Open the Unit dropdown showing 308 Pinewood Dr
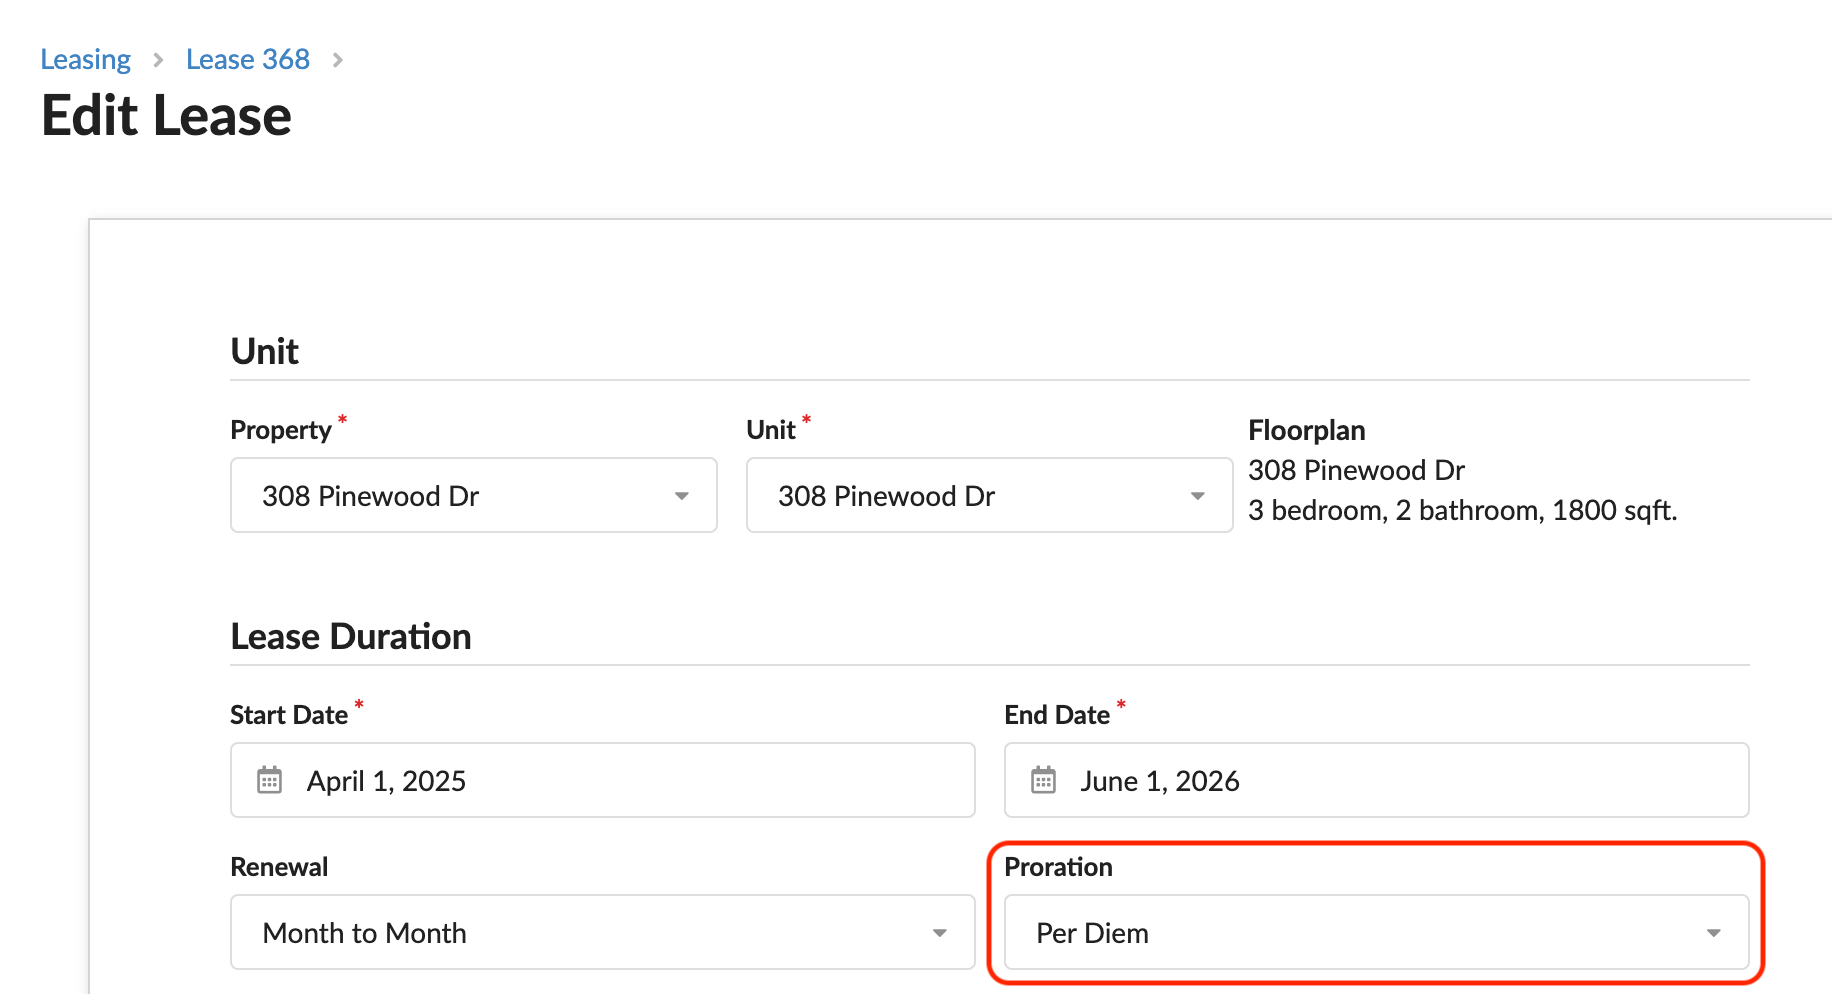The height and width of the screenshot is (994, 1832). coord(990,495)
